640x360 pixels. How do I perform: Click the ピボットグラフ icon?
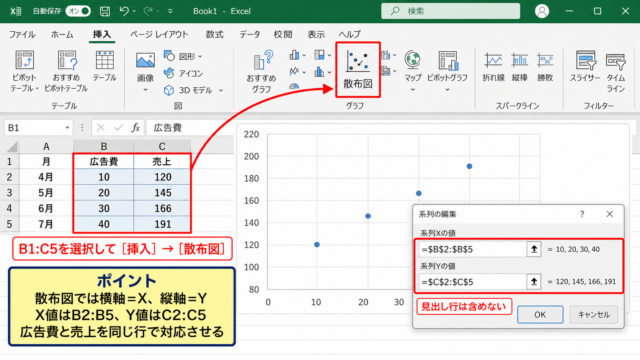pyautogui.click(x=447, y=60)
